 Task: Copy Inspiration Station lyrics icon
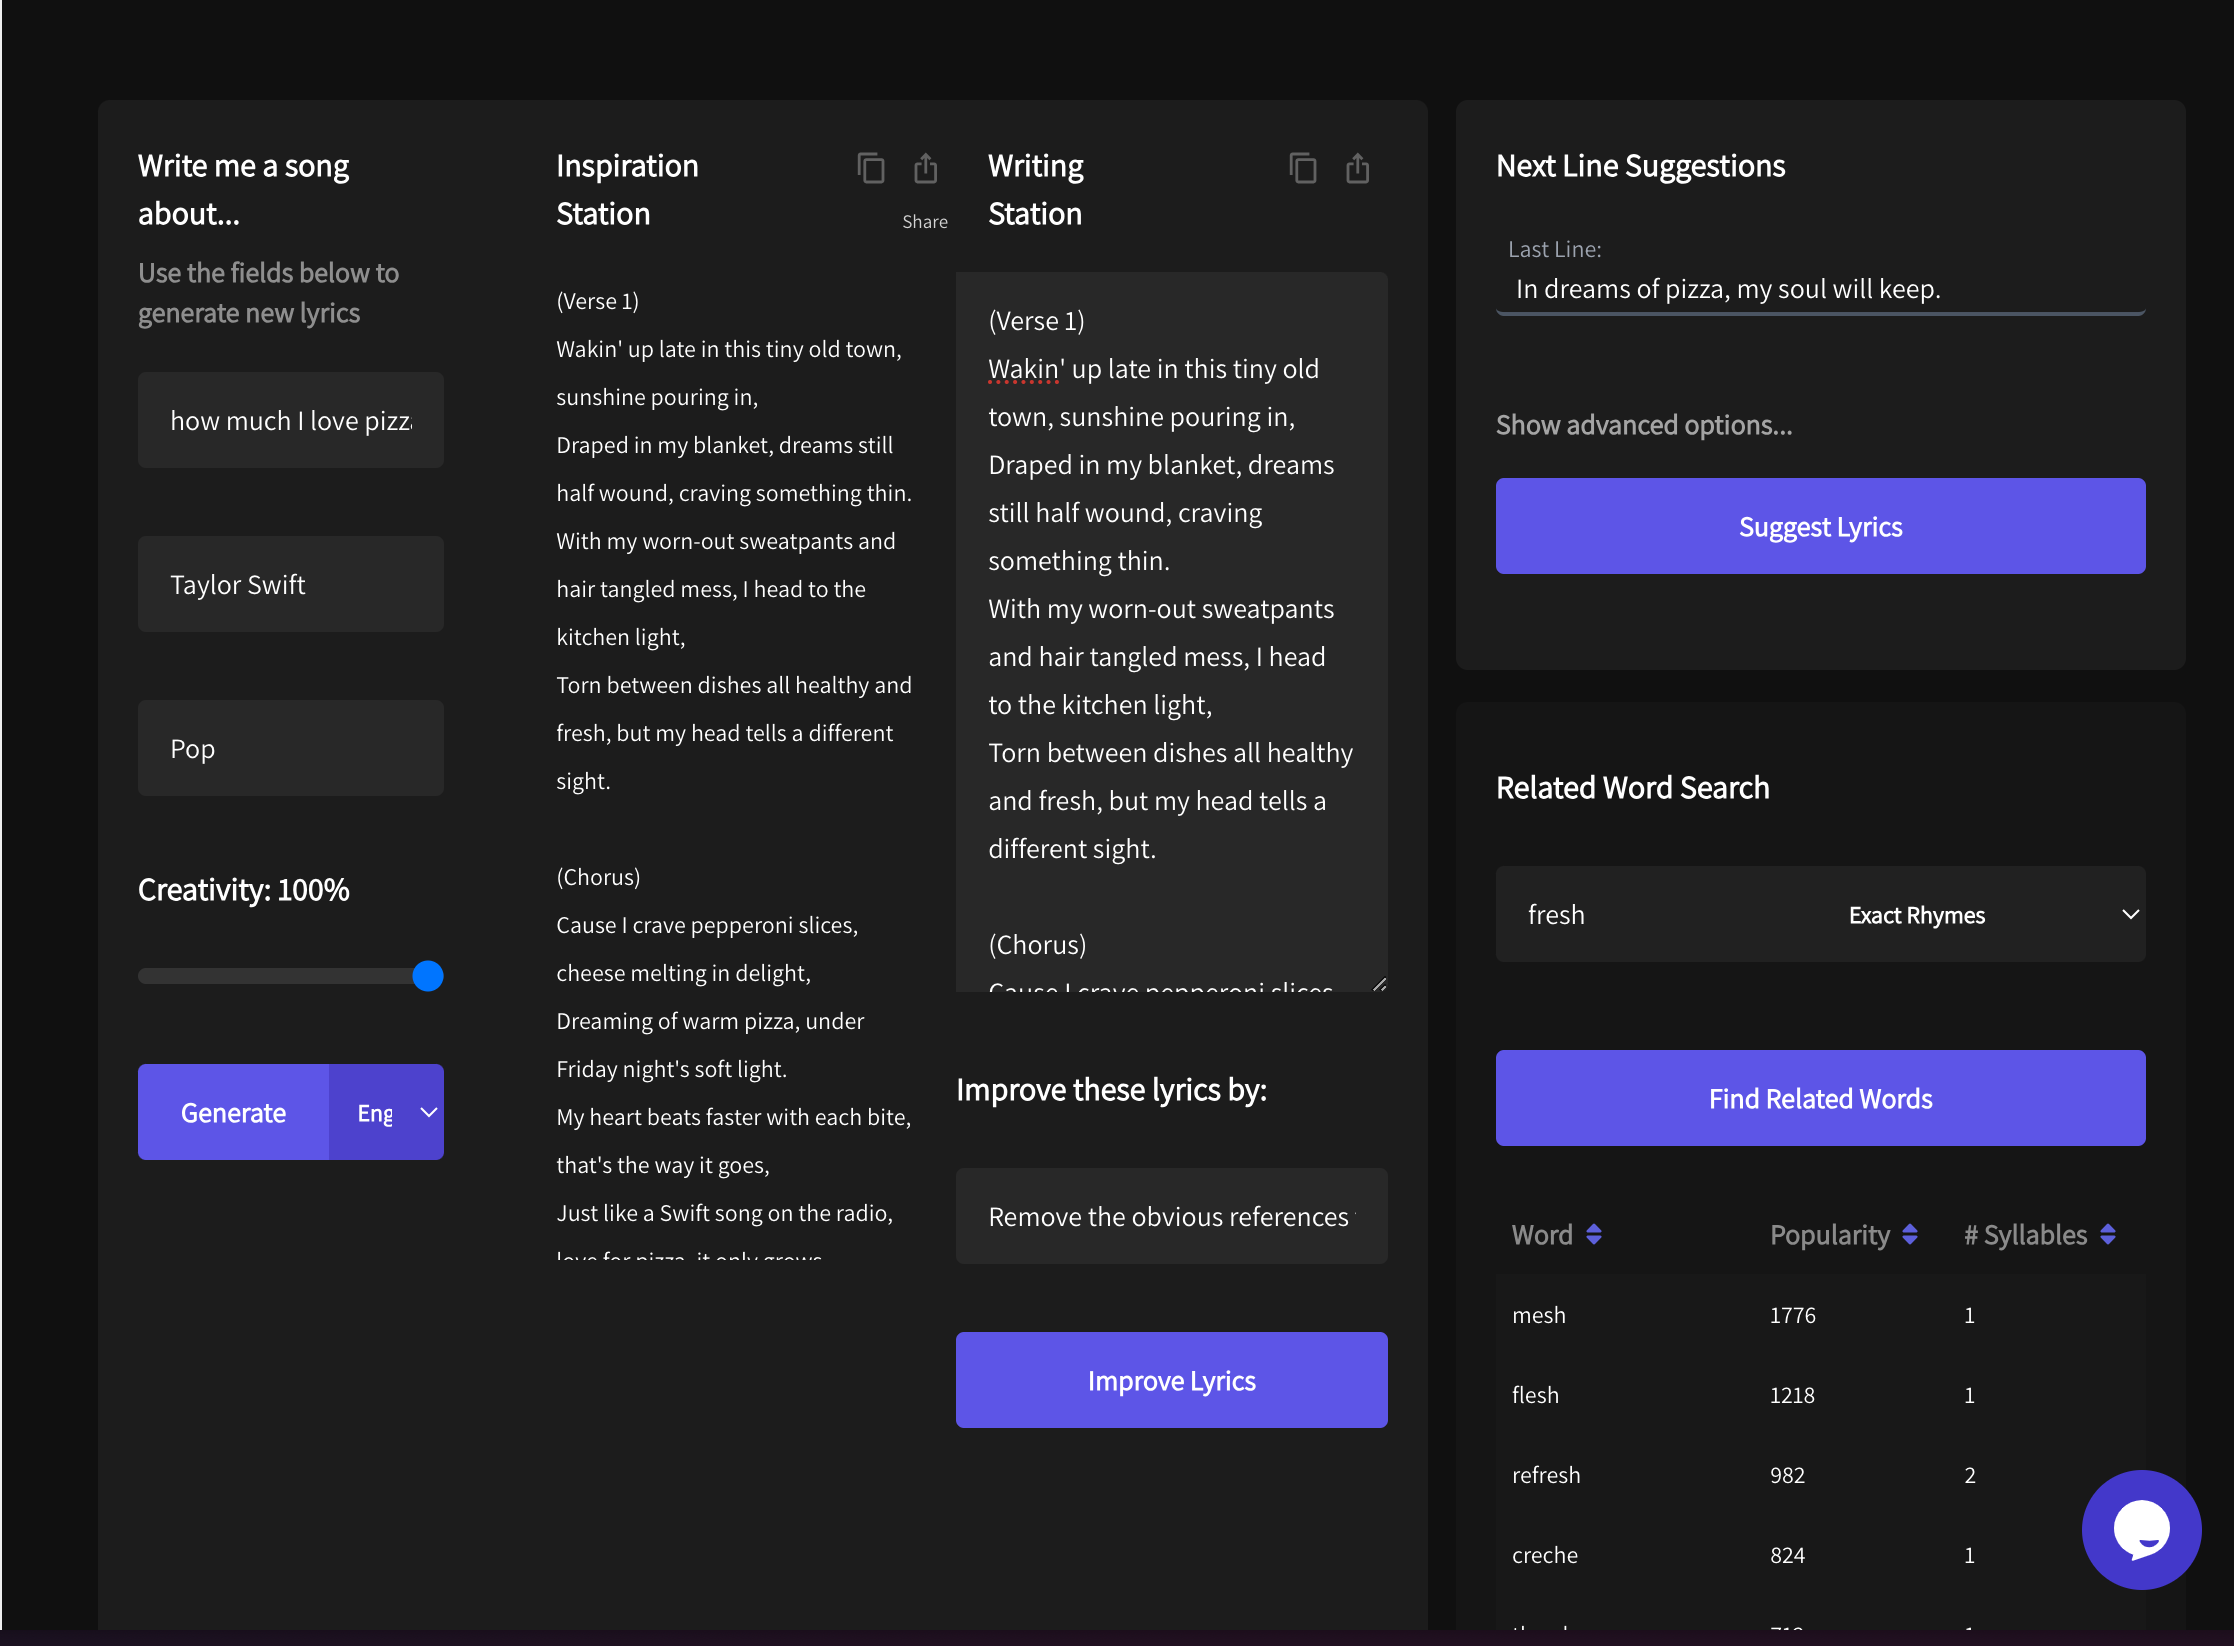870,168
